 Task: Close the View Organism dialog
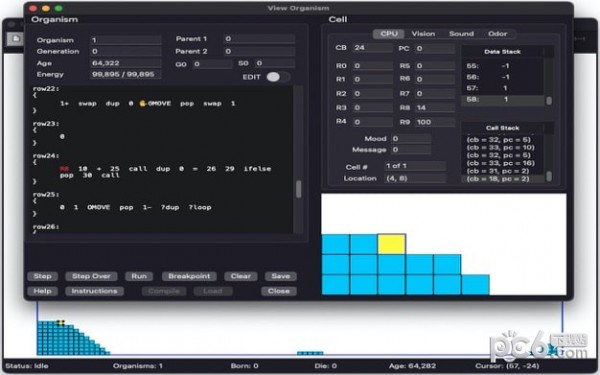point(279,291)
